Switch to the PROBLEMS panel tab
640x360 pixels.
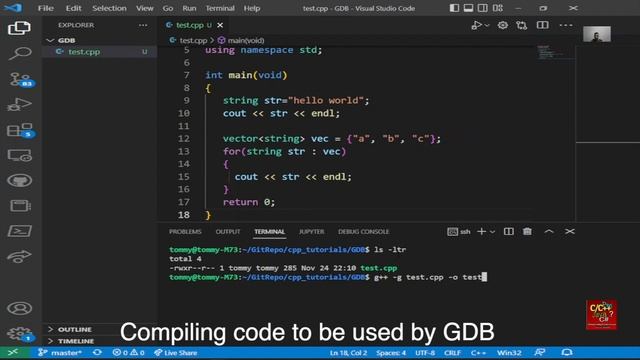point(185,231)
